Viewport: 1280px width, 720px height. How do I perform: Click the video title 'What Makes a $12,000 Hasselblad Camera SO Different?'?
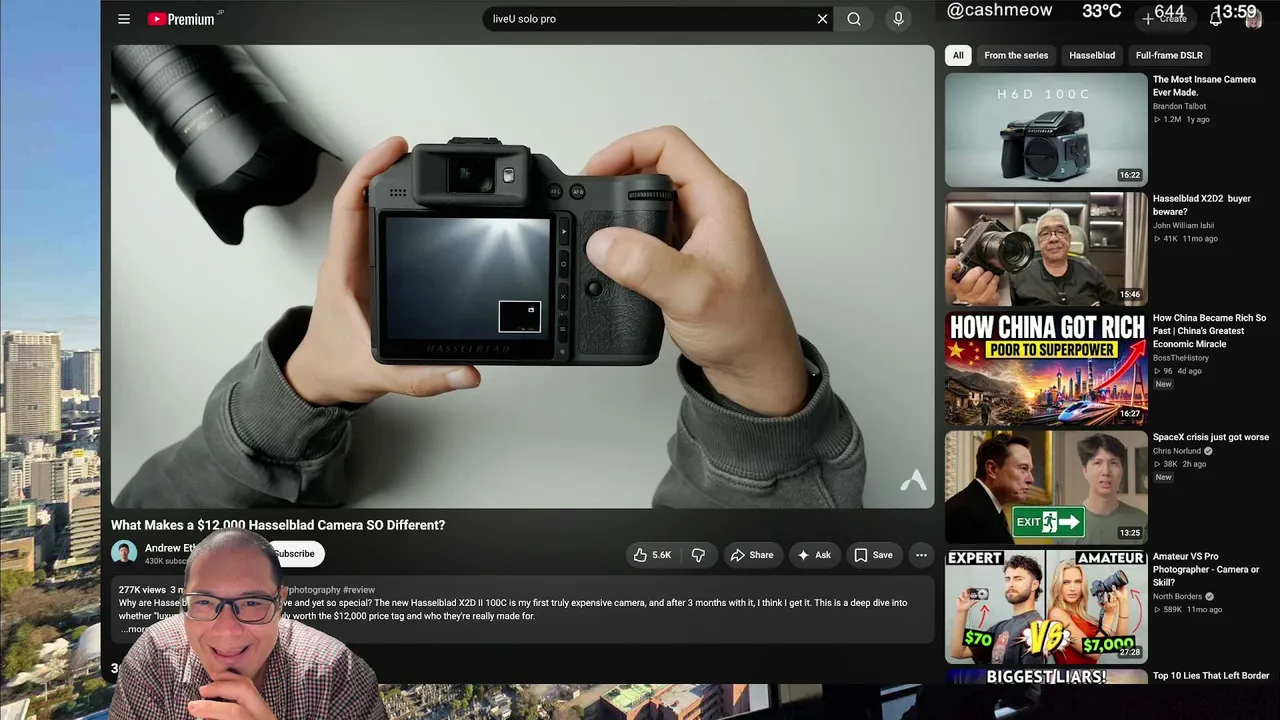click(278, 525)
